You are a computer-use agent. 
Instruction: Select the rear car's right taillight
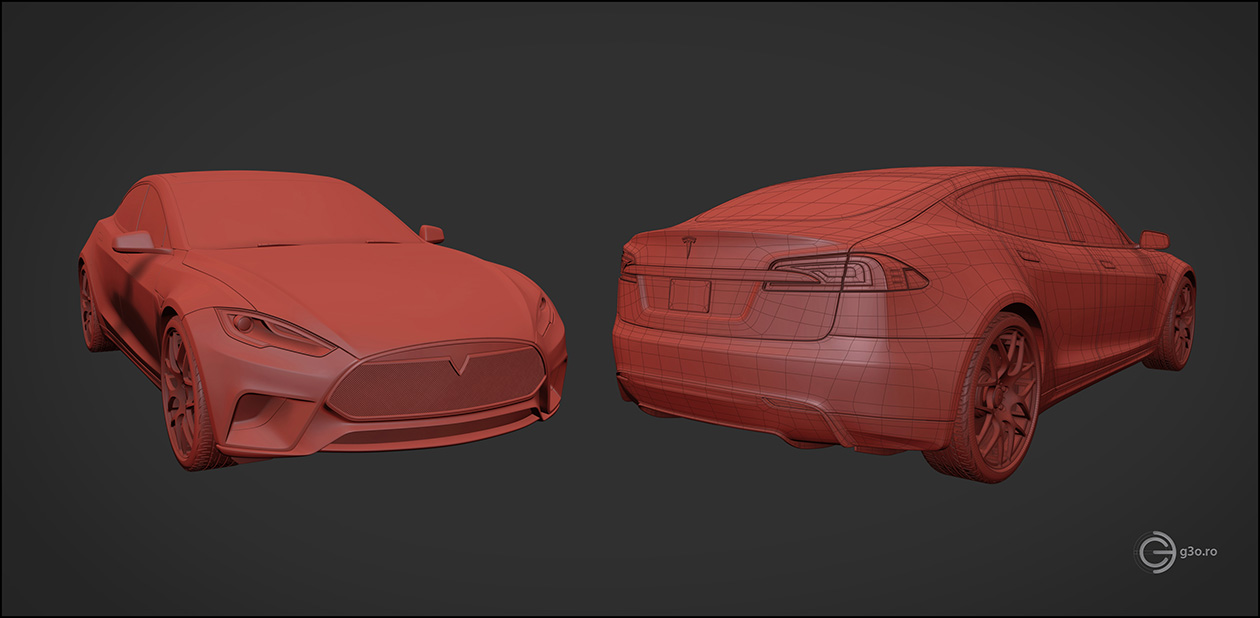[x=840, y=271]
